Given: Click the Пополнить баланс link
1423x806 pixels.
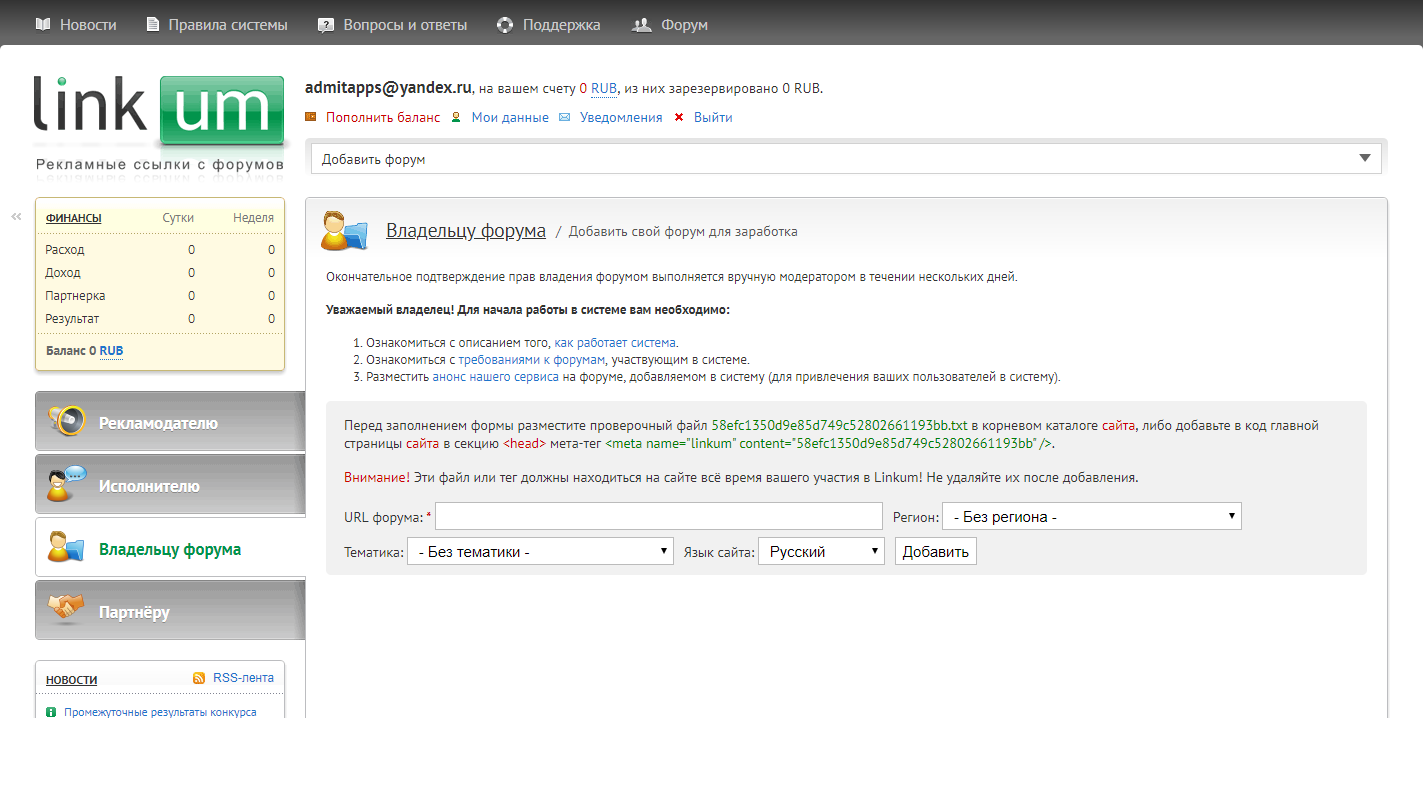Looking at the screenshot, I should [x=383, y=118].
